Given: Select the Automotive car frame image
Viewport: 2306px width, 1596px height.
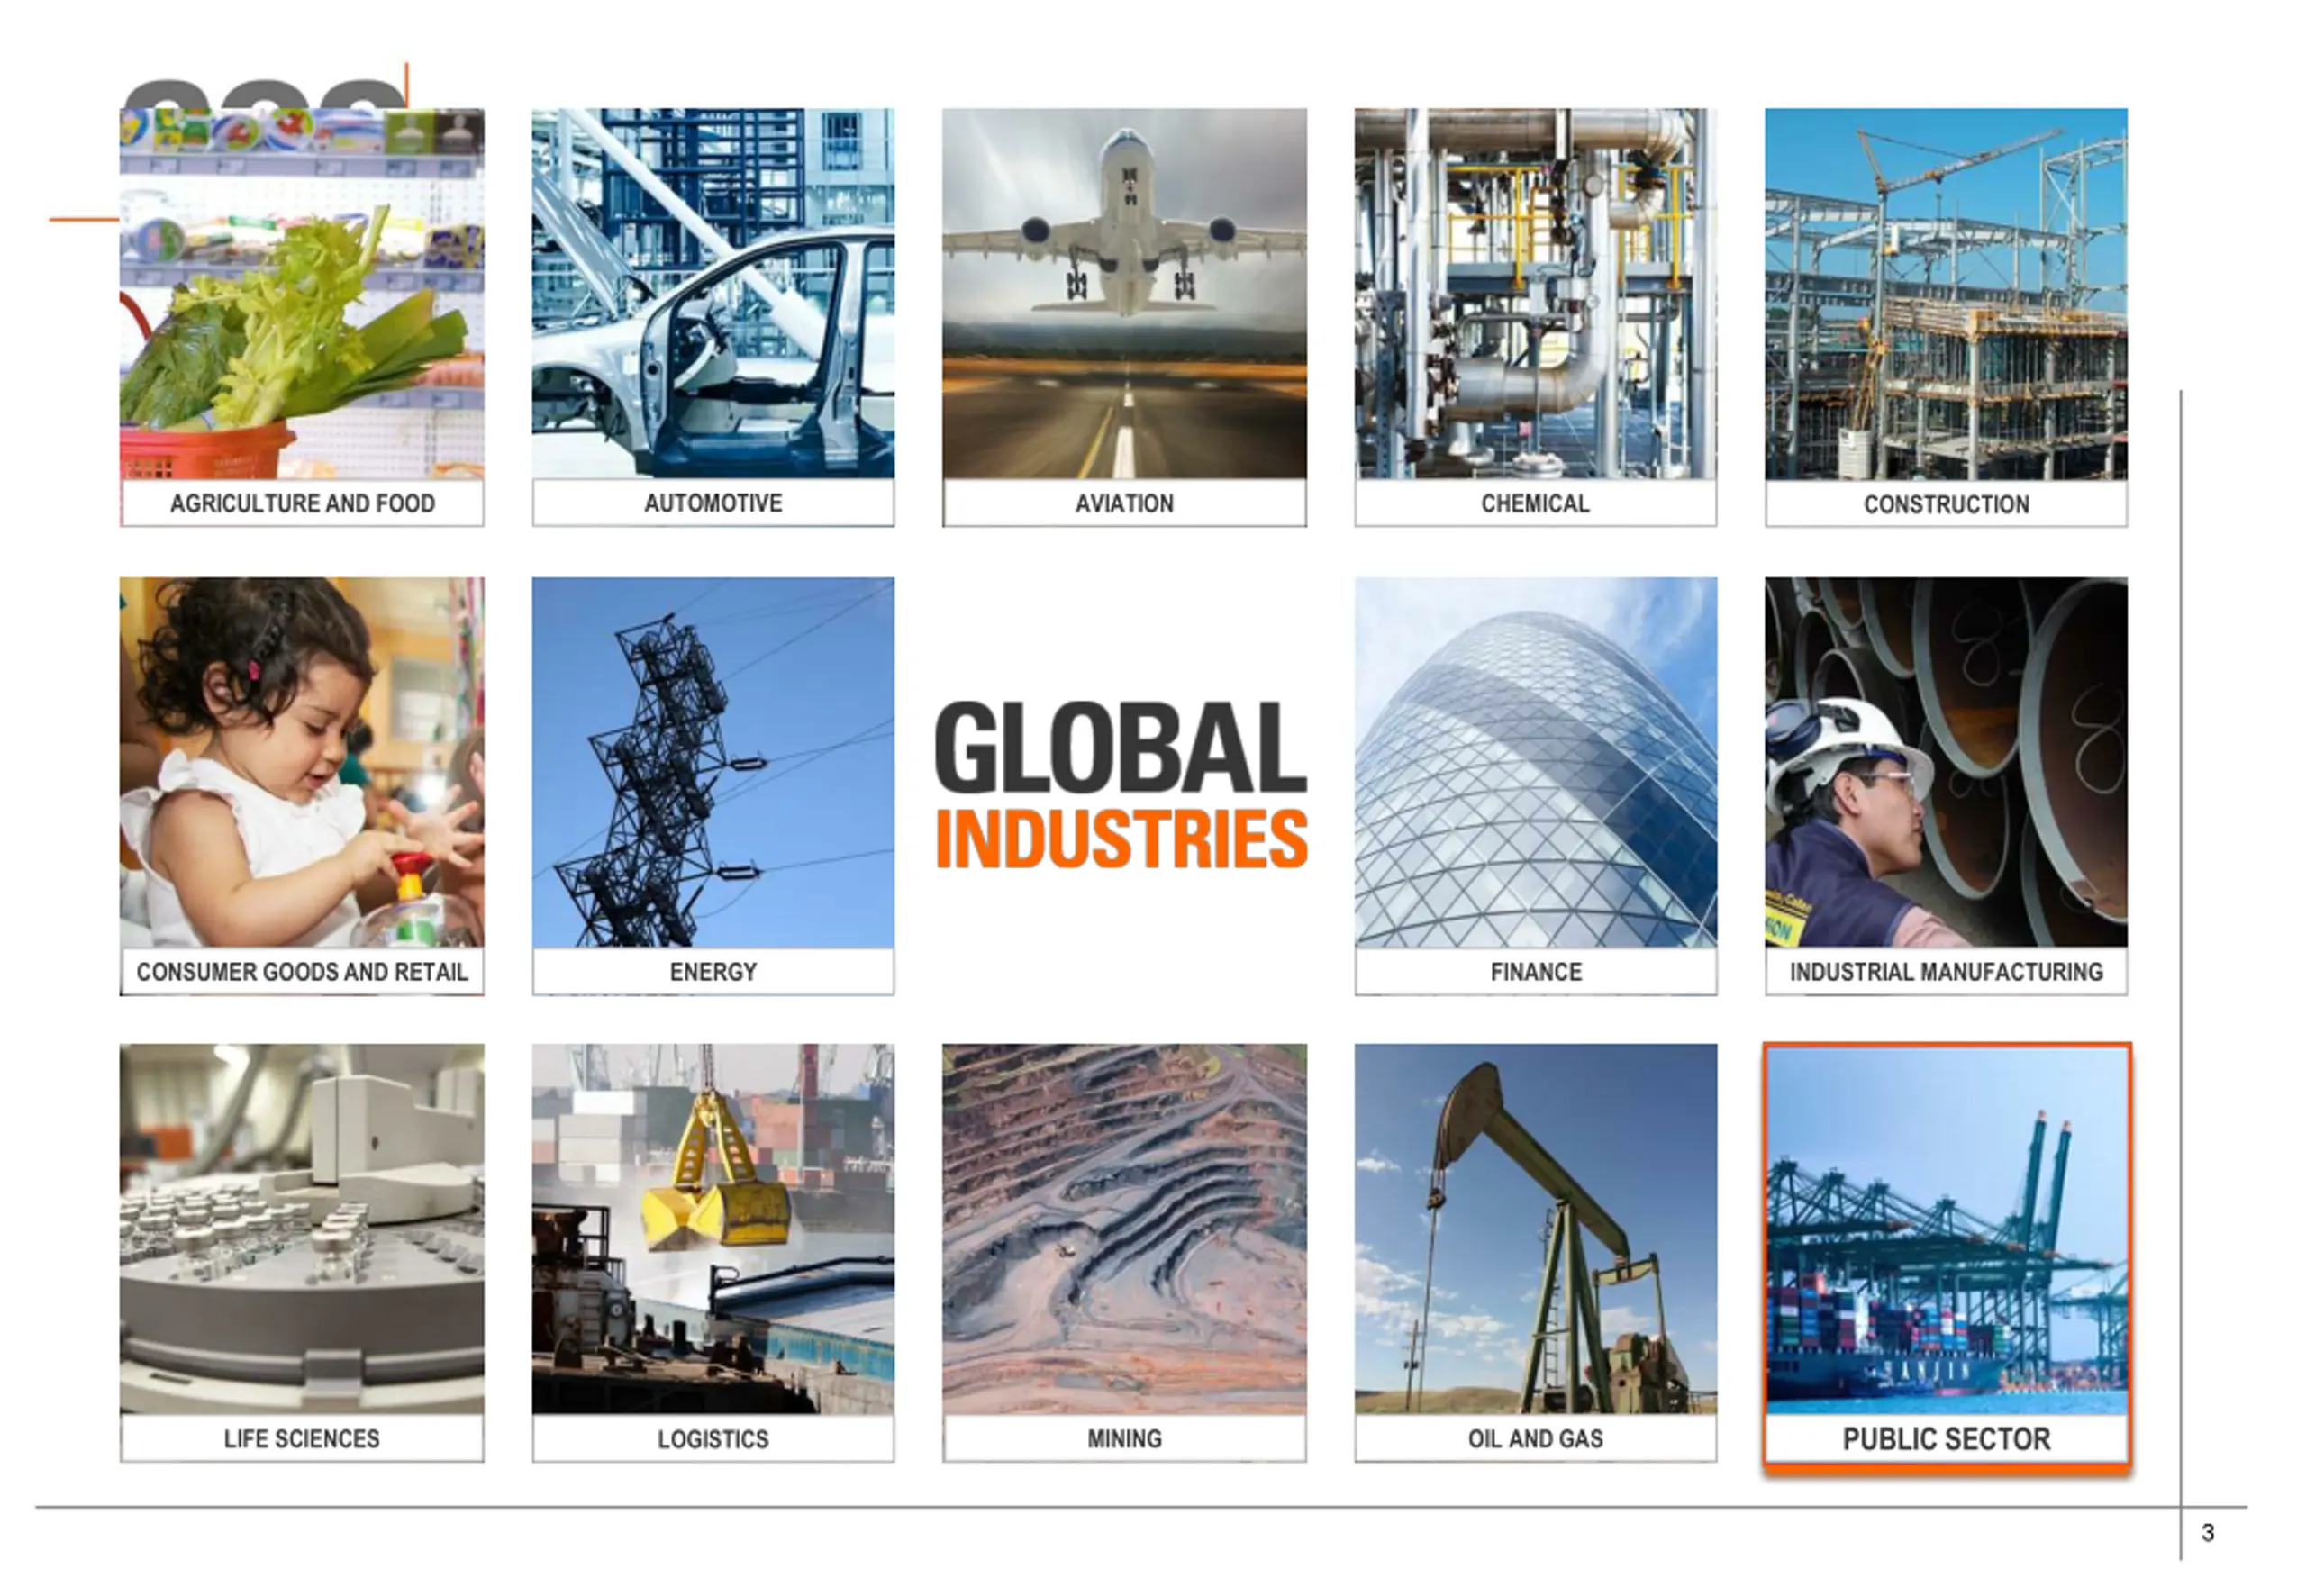Looking at the screenshot, I should 713,293.
